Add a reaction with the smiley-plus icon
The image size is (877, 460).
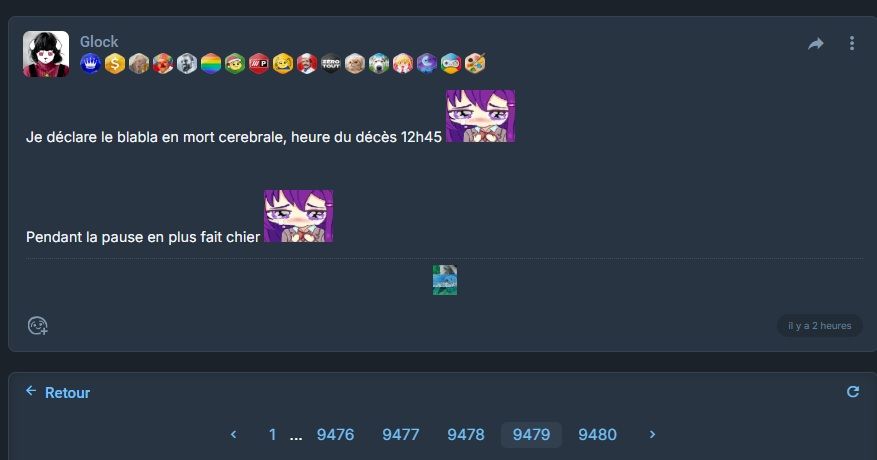click(37, 326)
